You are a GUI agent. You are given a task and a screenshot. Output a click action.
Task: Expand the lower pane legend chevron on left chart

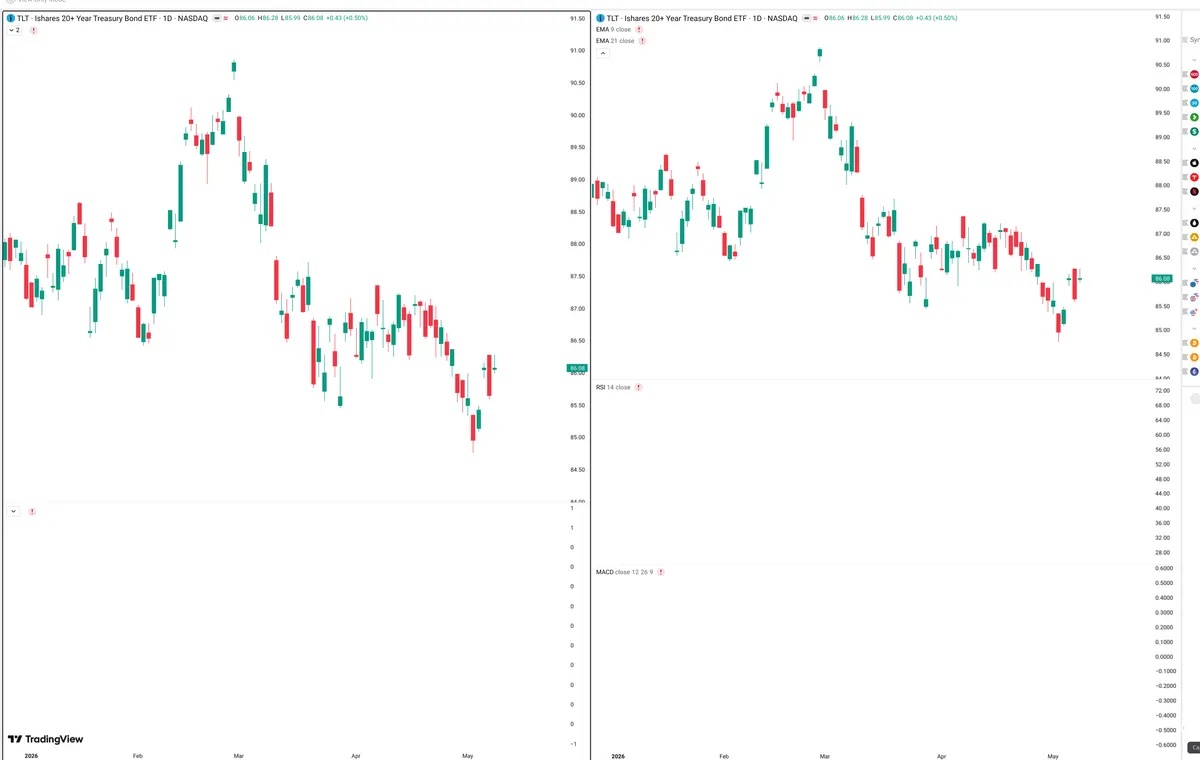[x=13, y=511]
